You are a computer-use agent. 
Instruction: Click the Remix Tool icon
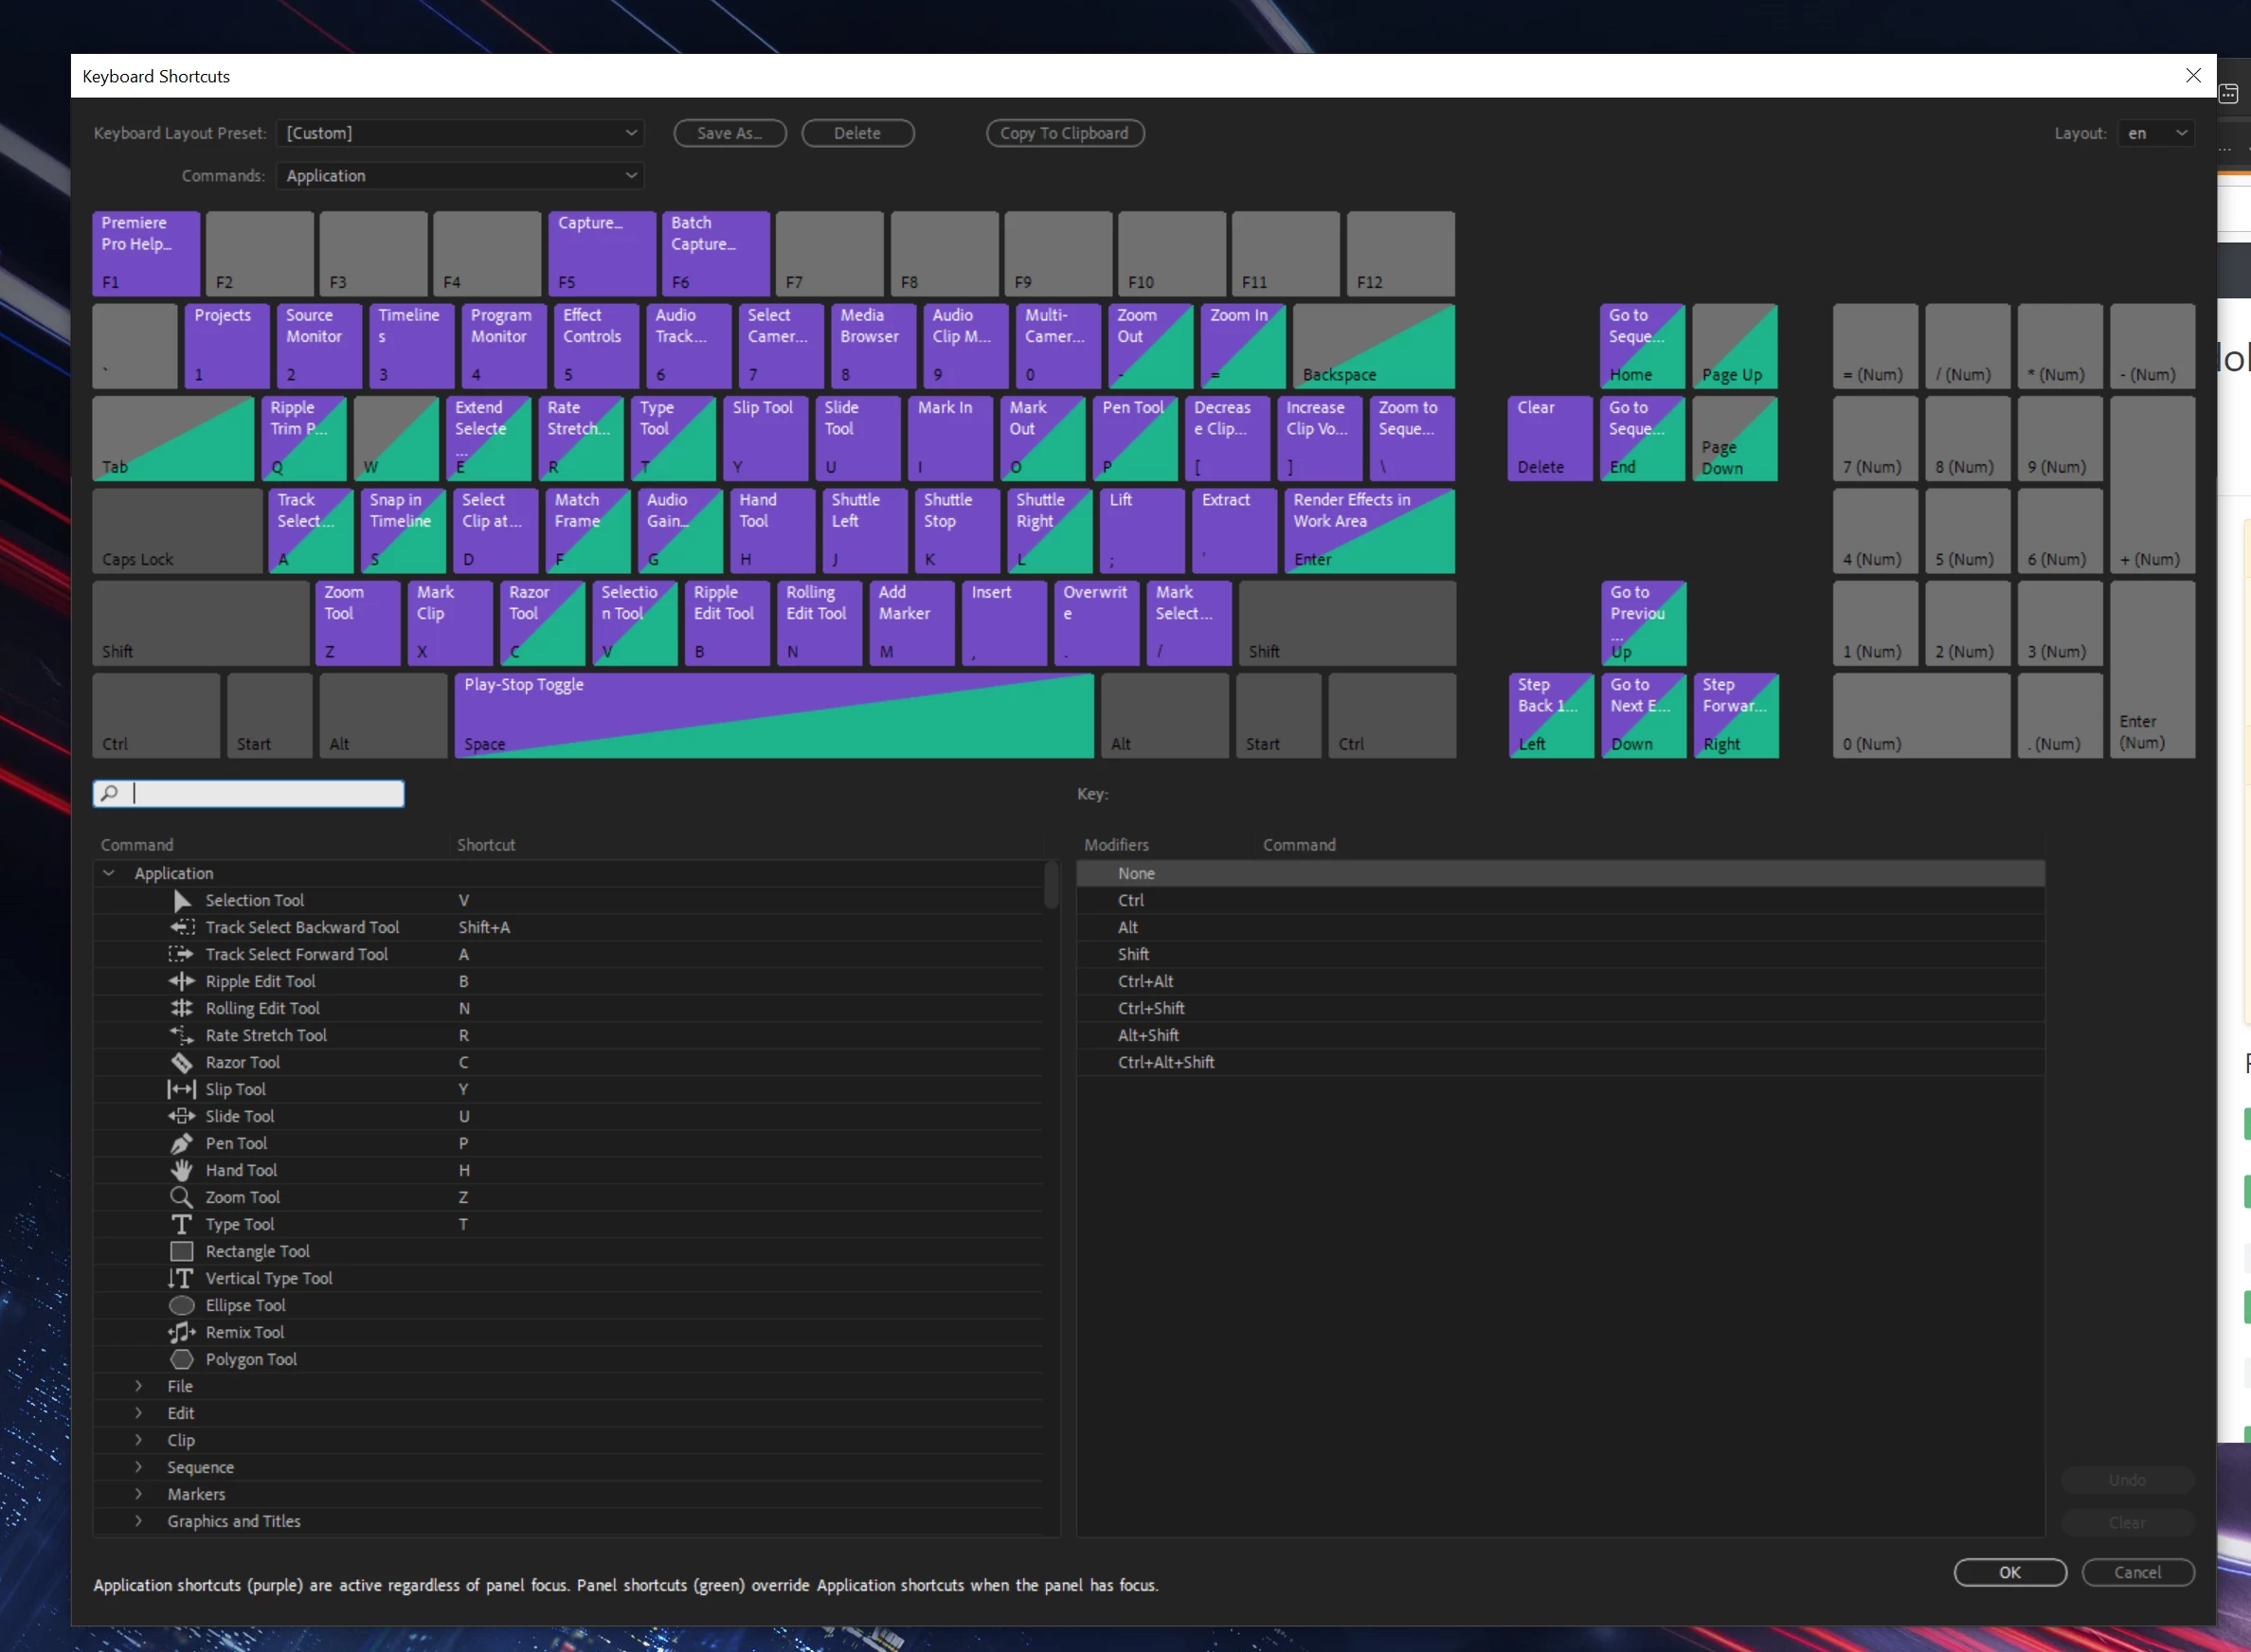[x=181, y=1332]
